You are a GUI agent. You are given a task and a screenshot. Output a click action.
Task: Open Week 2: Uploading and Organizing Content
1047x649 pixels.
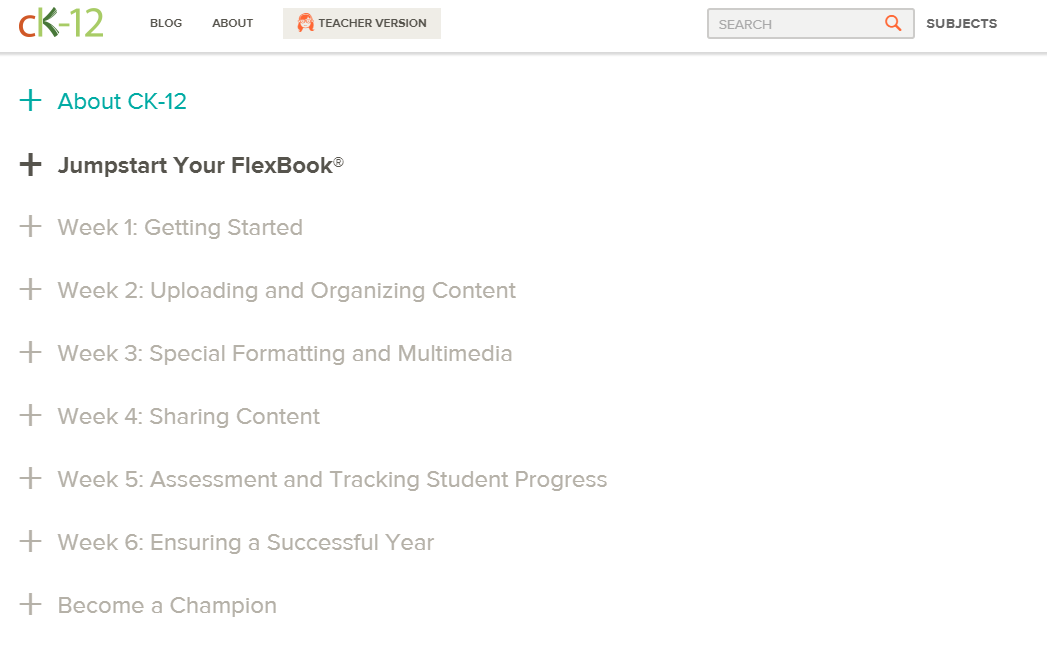click(x=286, y=290)
